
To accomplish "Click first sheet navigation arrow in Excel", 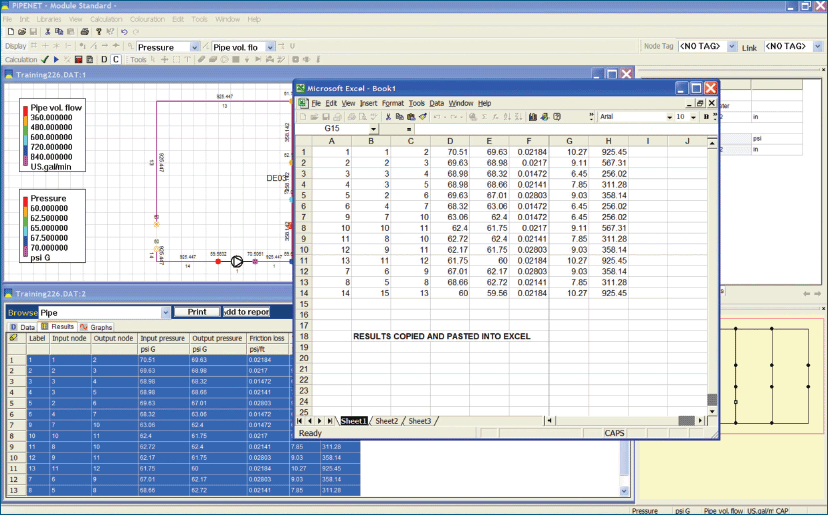I will (x=299, y=421).
